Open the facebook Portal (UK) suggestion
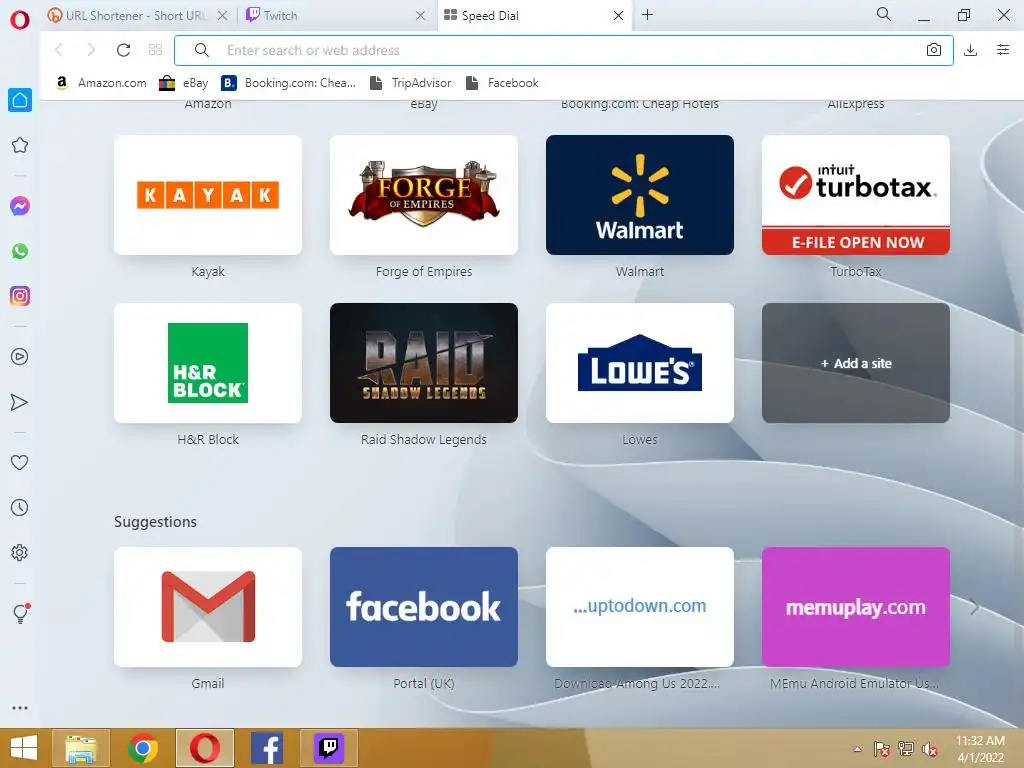The width and height of the screenshot is (1024, 768). coord(424,607)
